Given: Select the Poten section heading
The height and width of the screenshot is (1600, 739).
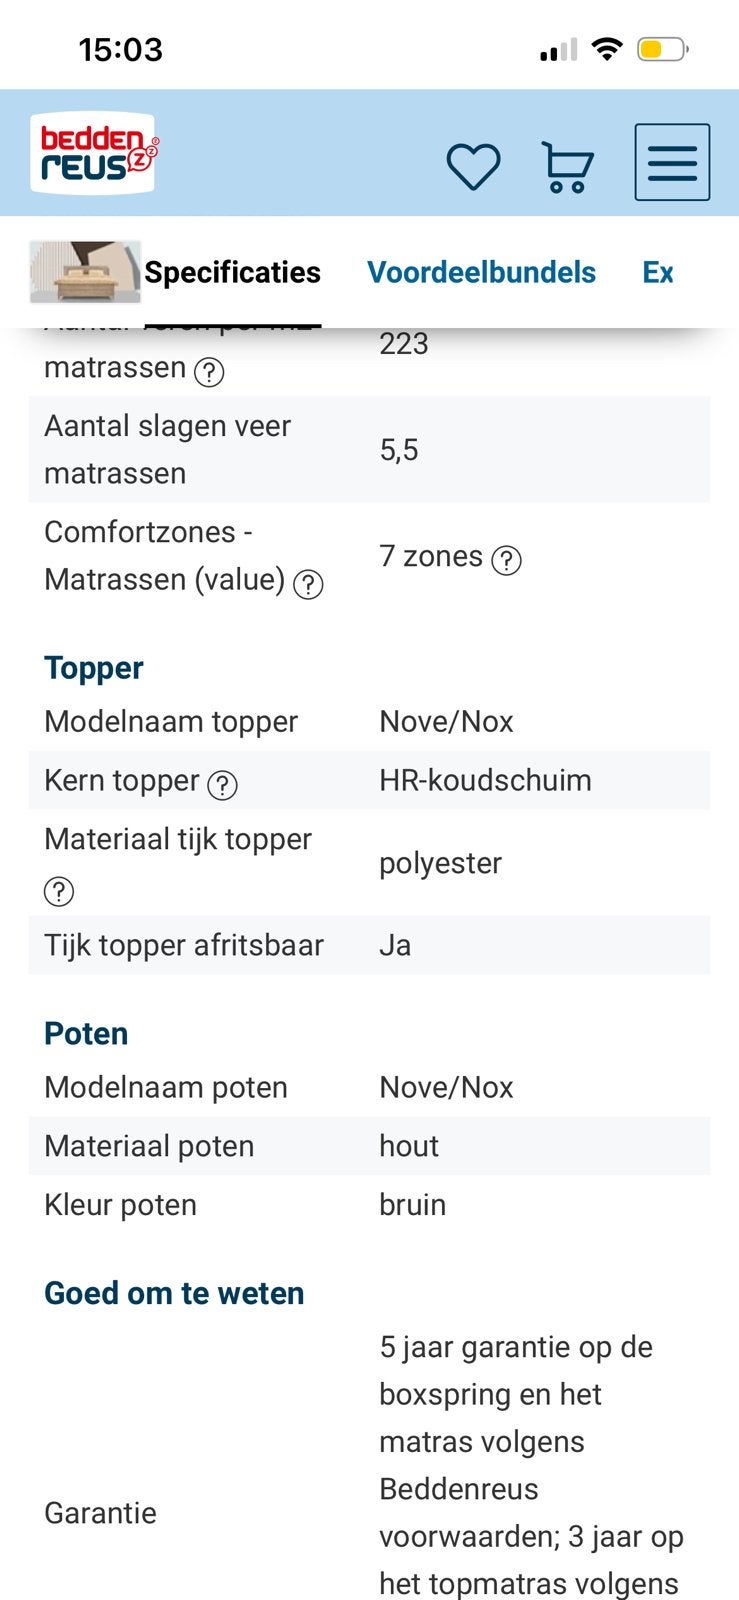Looking at the screenshot, I should 86,1033.
